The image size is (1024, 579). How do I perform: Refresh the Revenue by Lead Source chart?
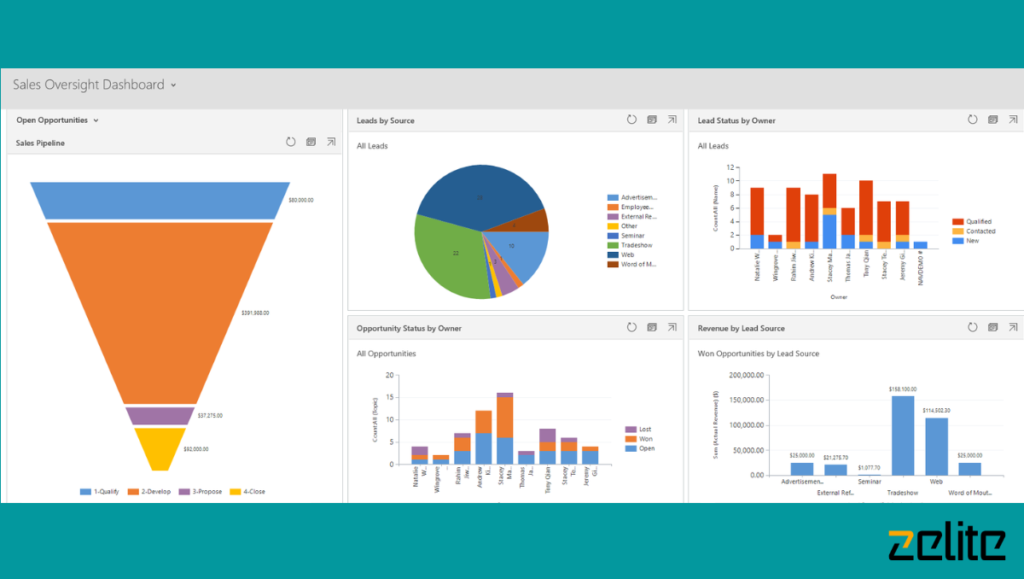972,326
